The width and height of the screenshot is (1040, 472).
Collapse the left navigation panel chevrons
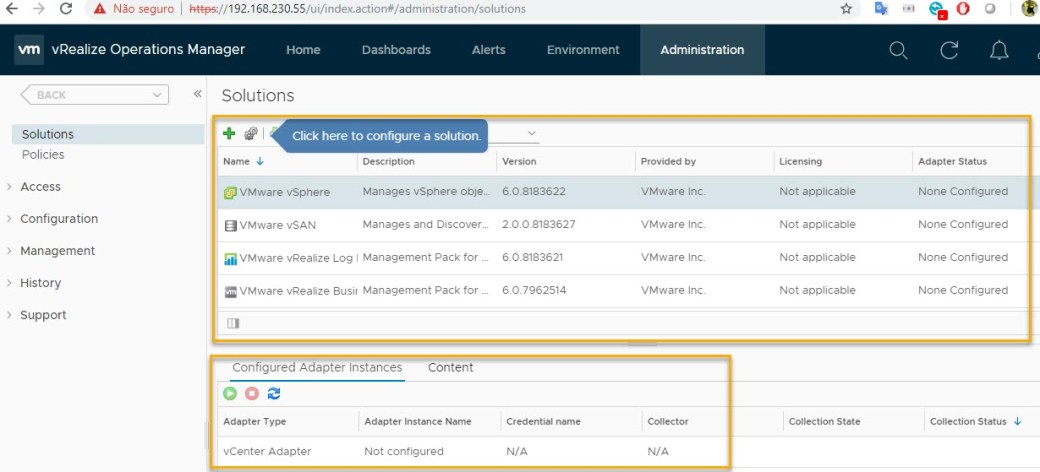(x=197, y=94)
